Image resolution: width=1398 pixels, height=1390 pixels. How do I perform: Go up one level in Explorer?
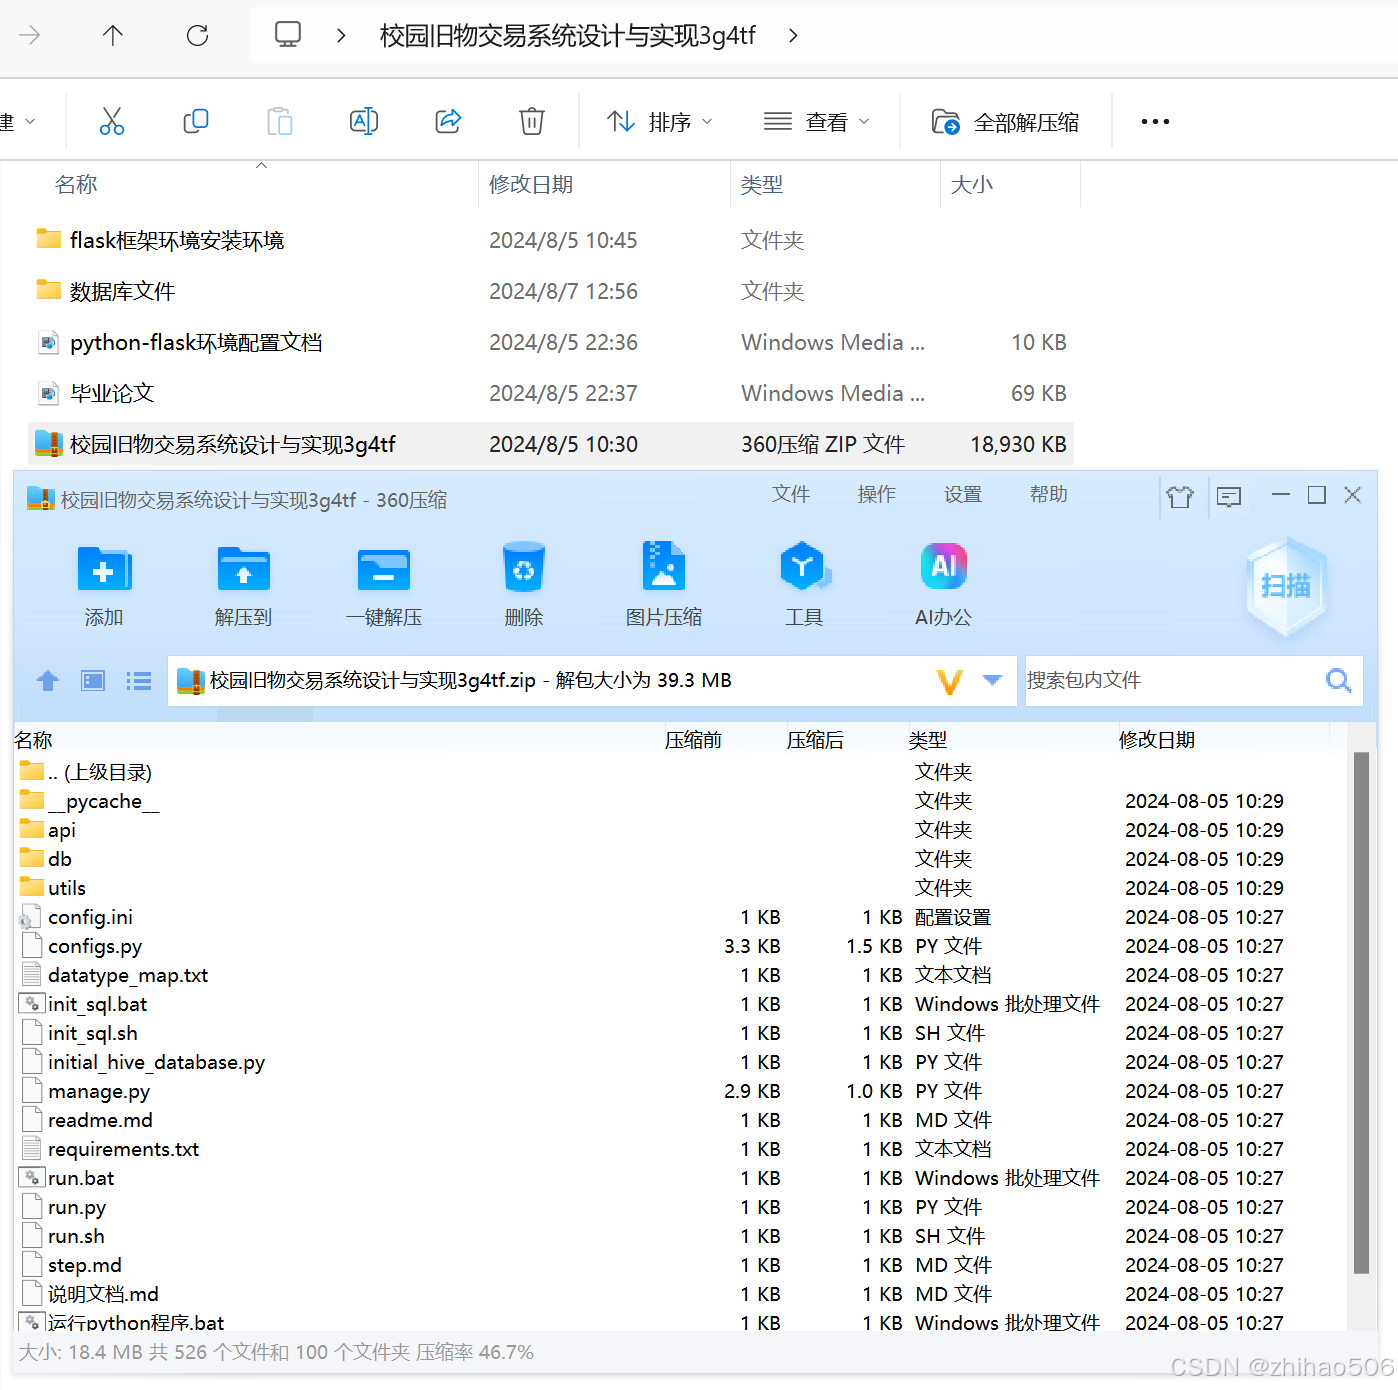pyautogui.click(x=113, y=36)
